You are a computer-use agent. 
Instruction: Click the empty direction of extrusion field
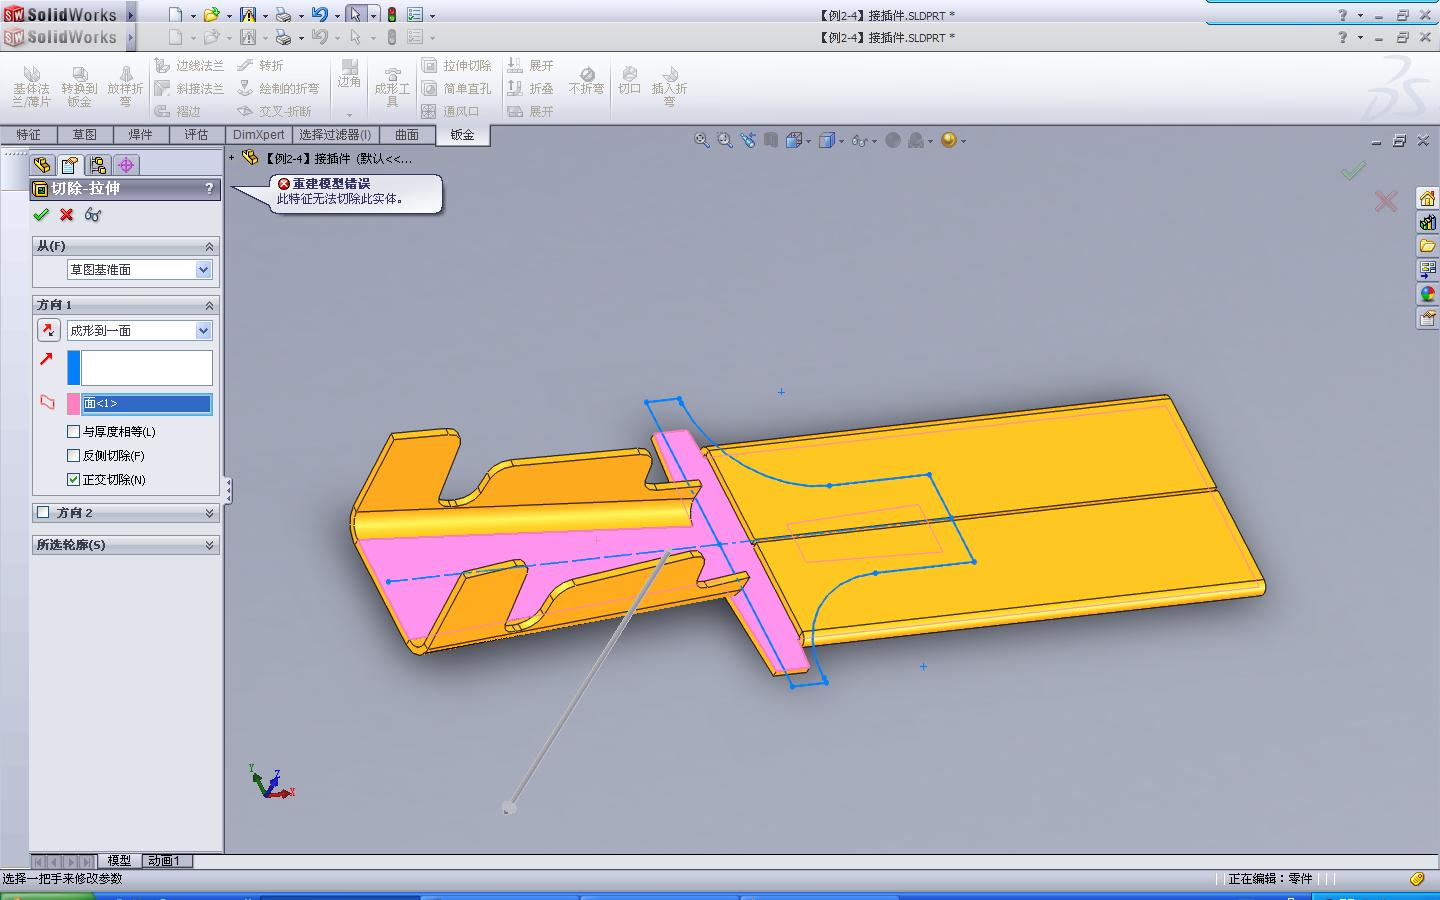[x=147, y=368]
